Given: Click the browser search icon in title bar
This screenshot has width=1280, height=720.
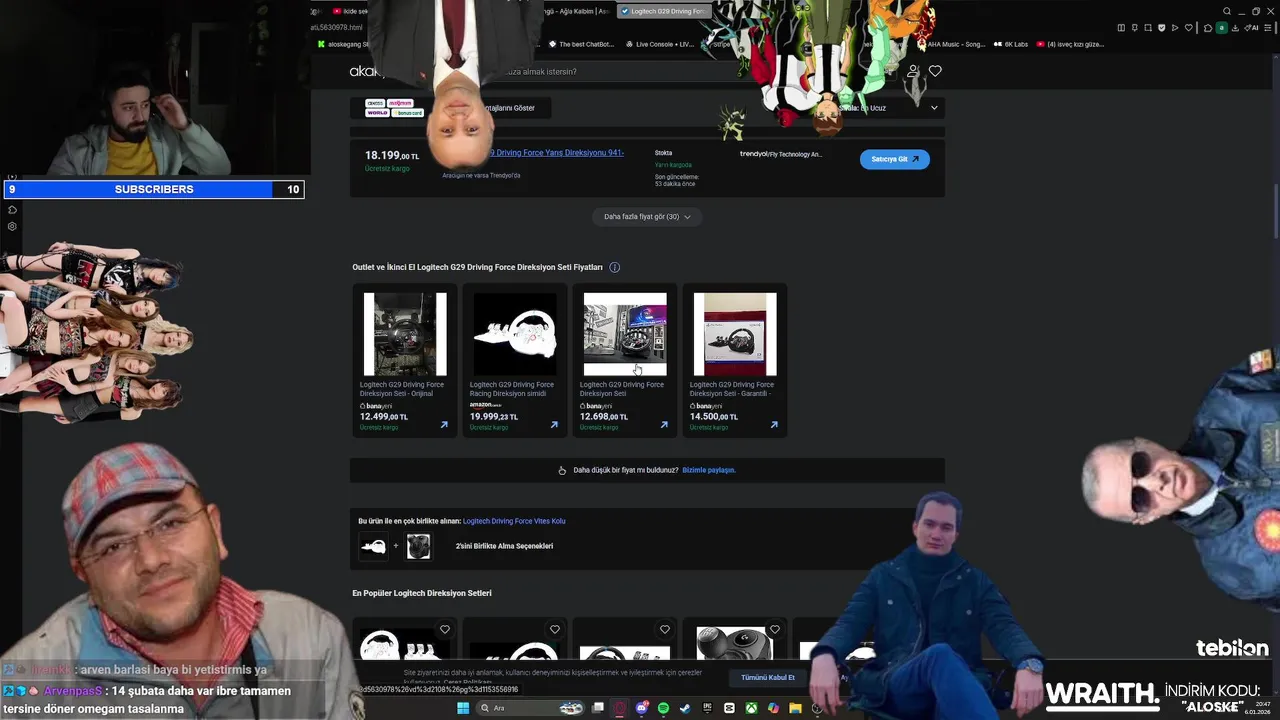Looking at the screenshot, I should tap(1227, 11).
